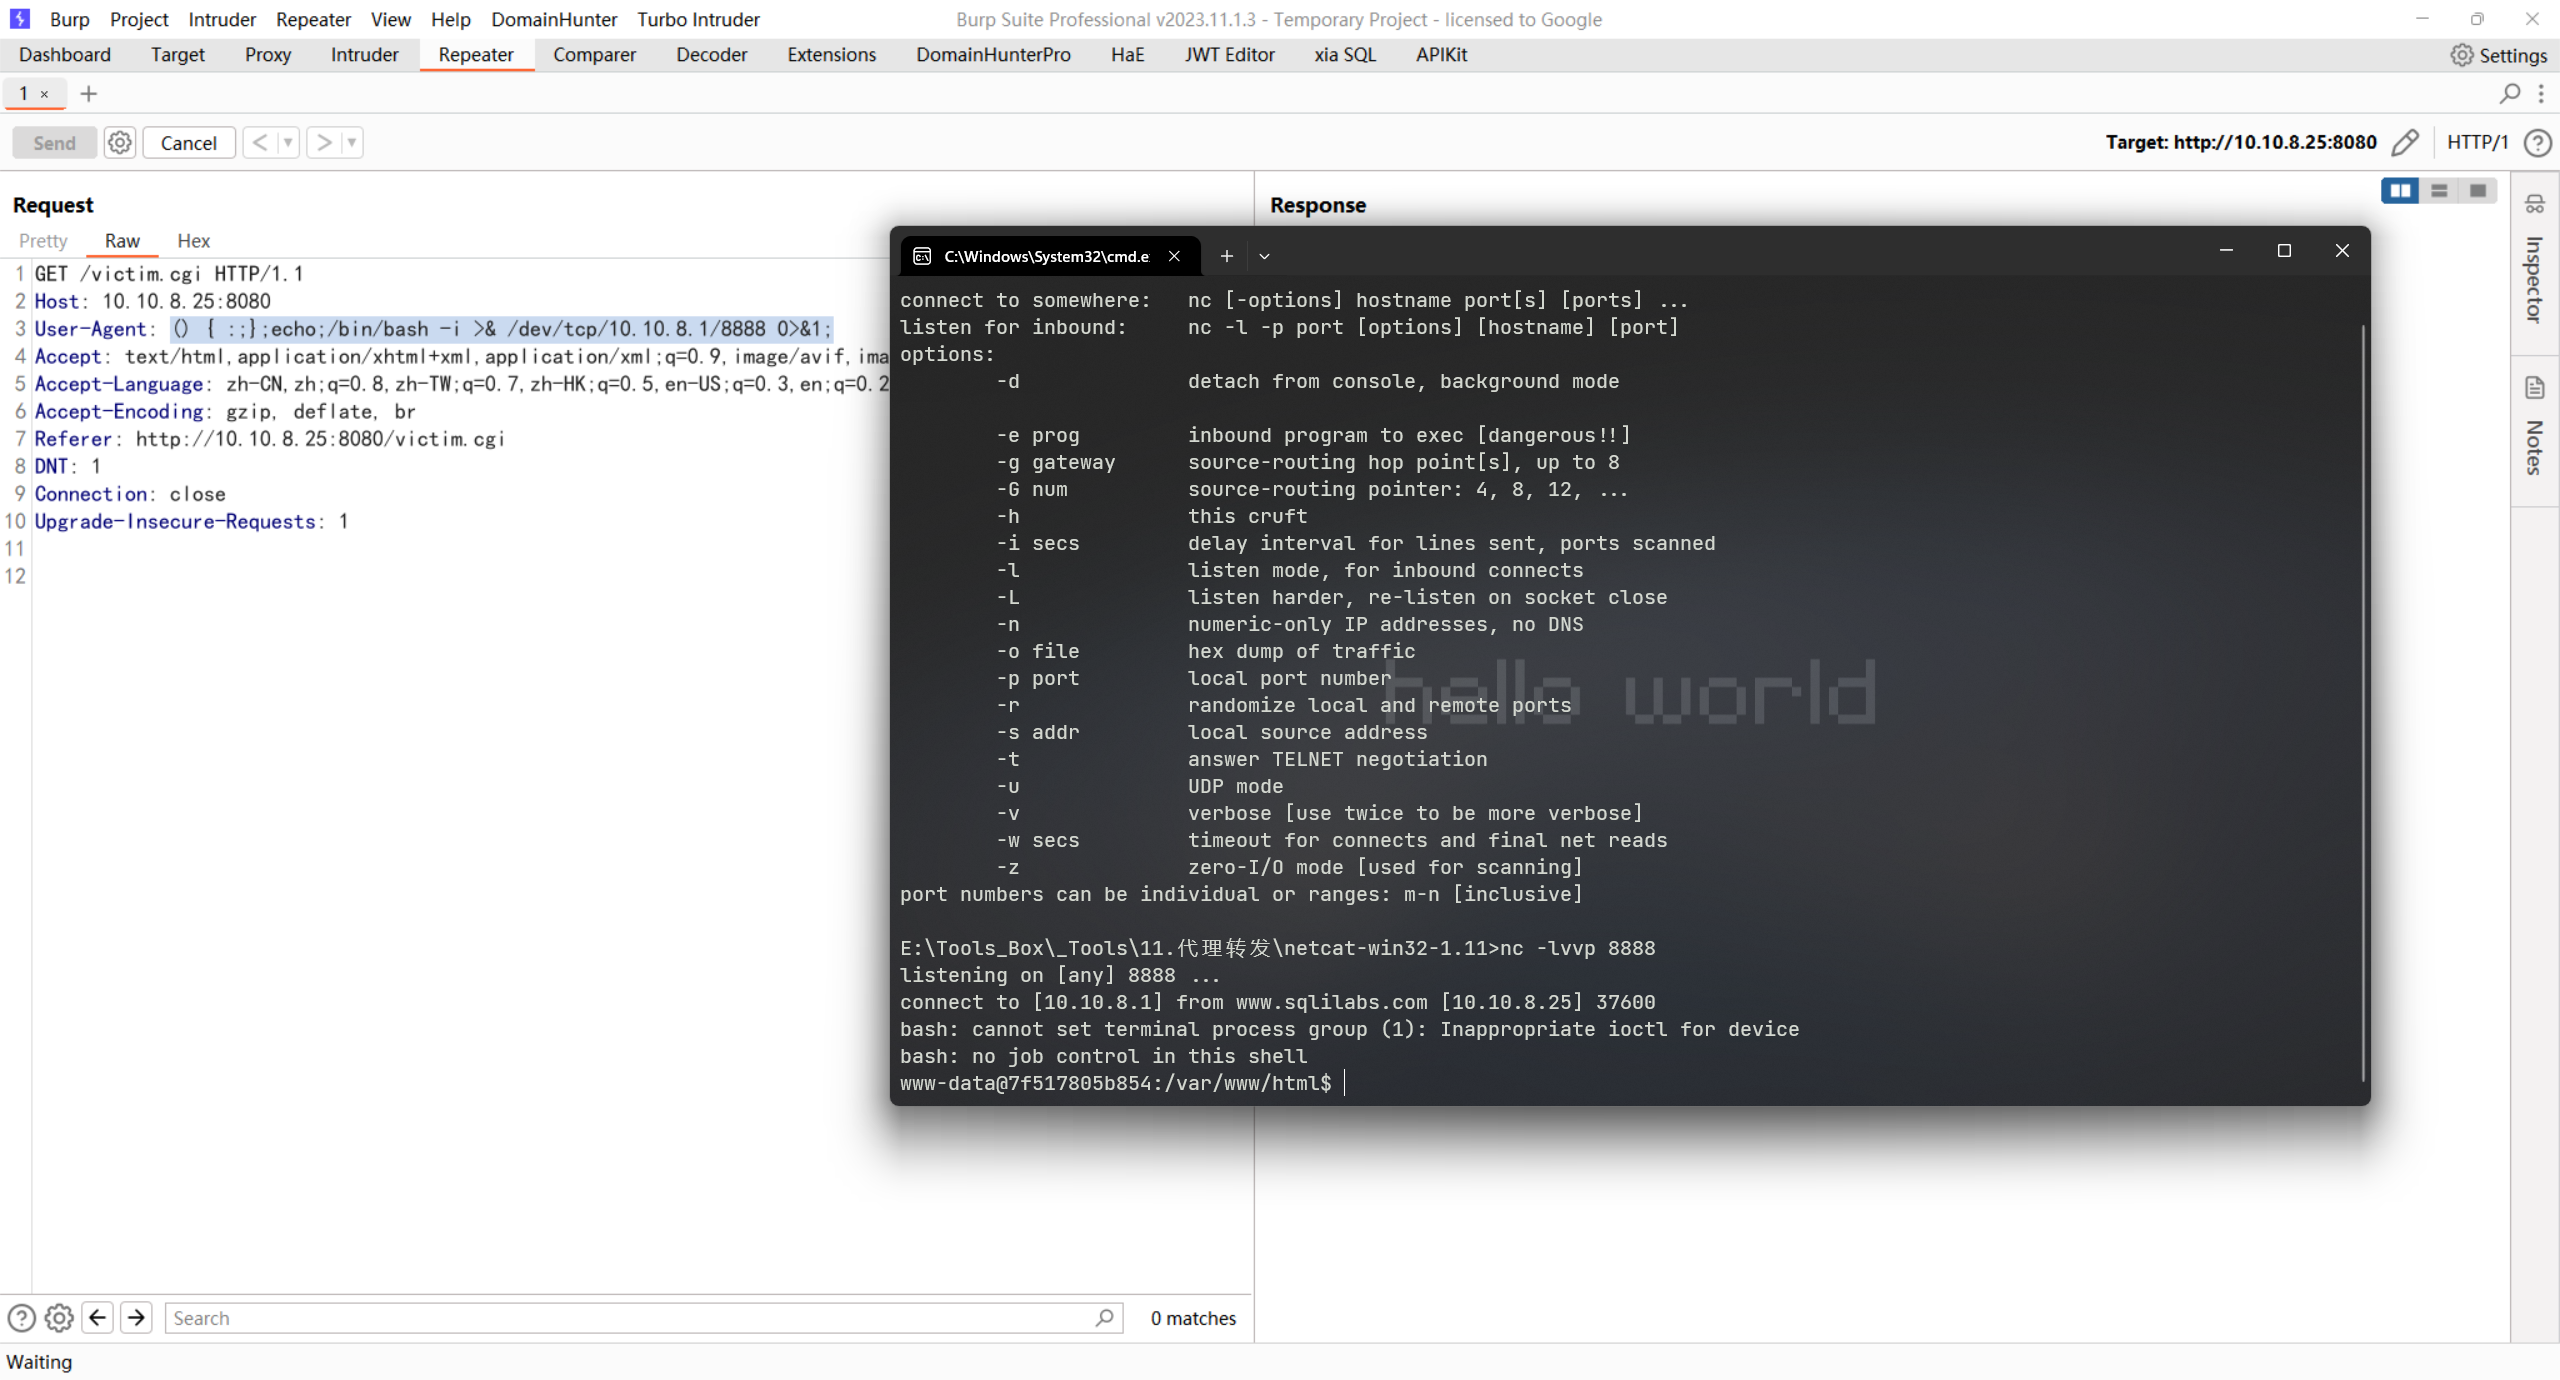Screen dimensions: 2560x1380
Task: Select top-bottom response layout
Action: coord(2439,190)
